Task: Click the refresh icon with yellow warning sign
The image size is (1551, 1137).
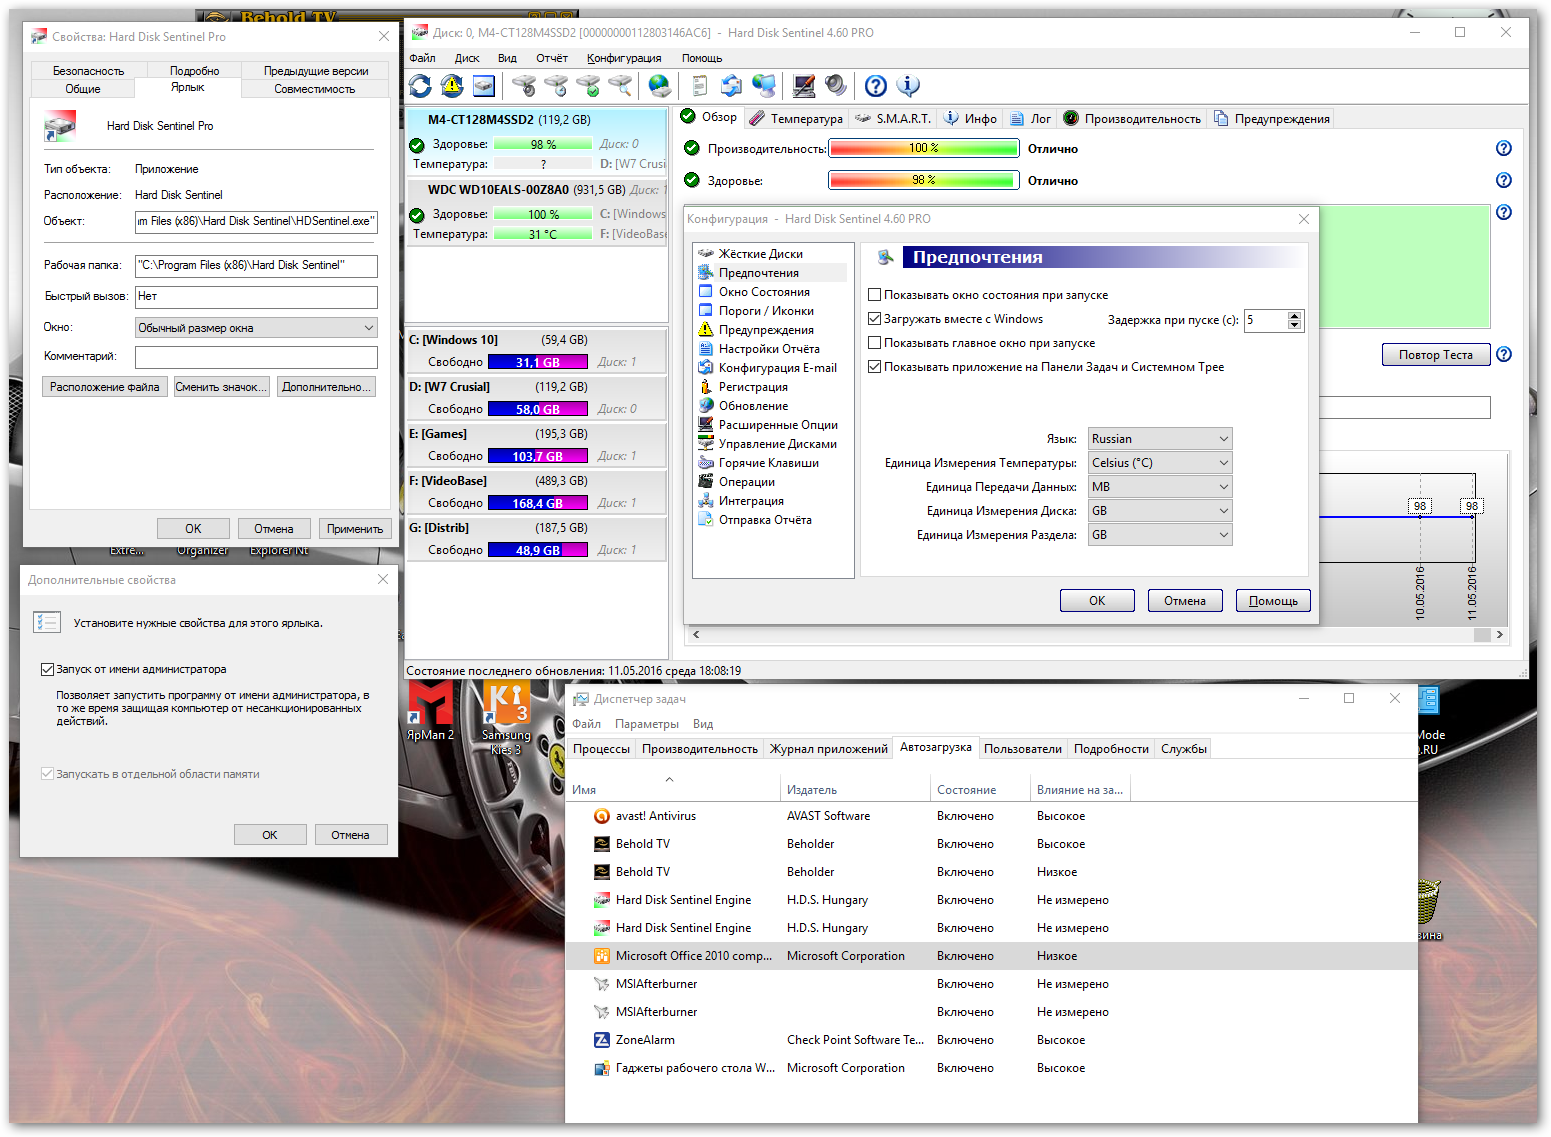Action: (x=452, y=86)
